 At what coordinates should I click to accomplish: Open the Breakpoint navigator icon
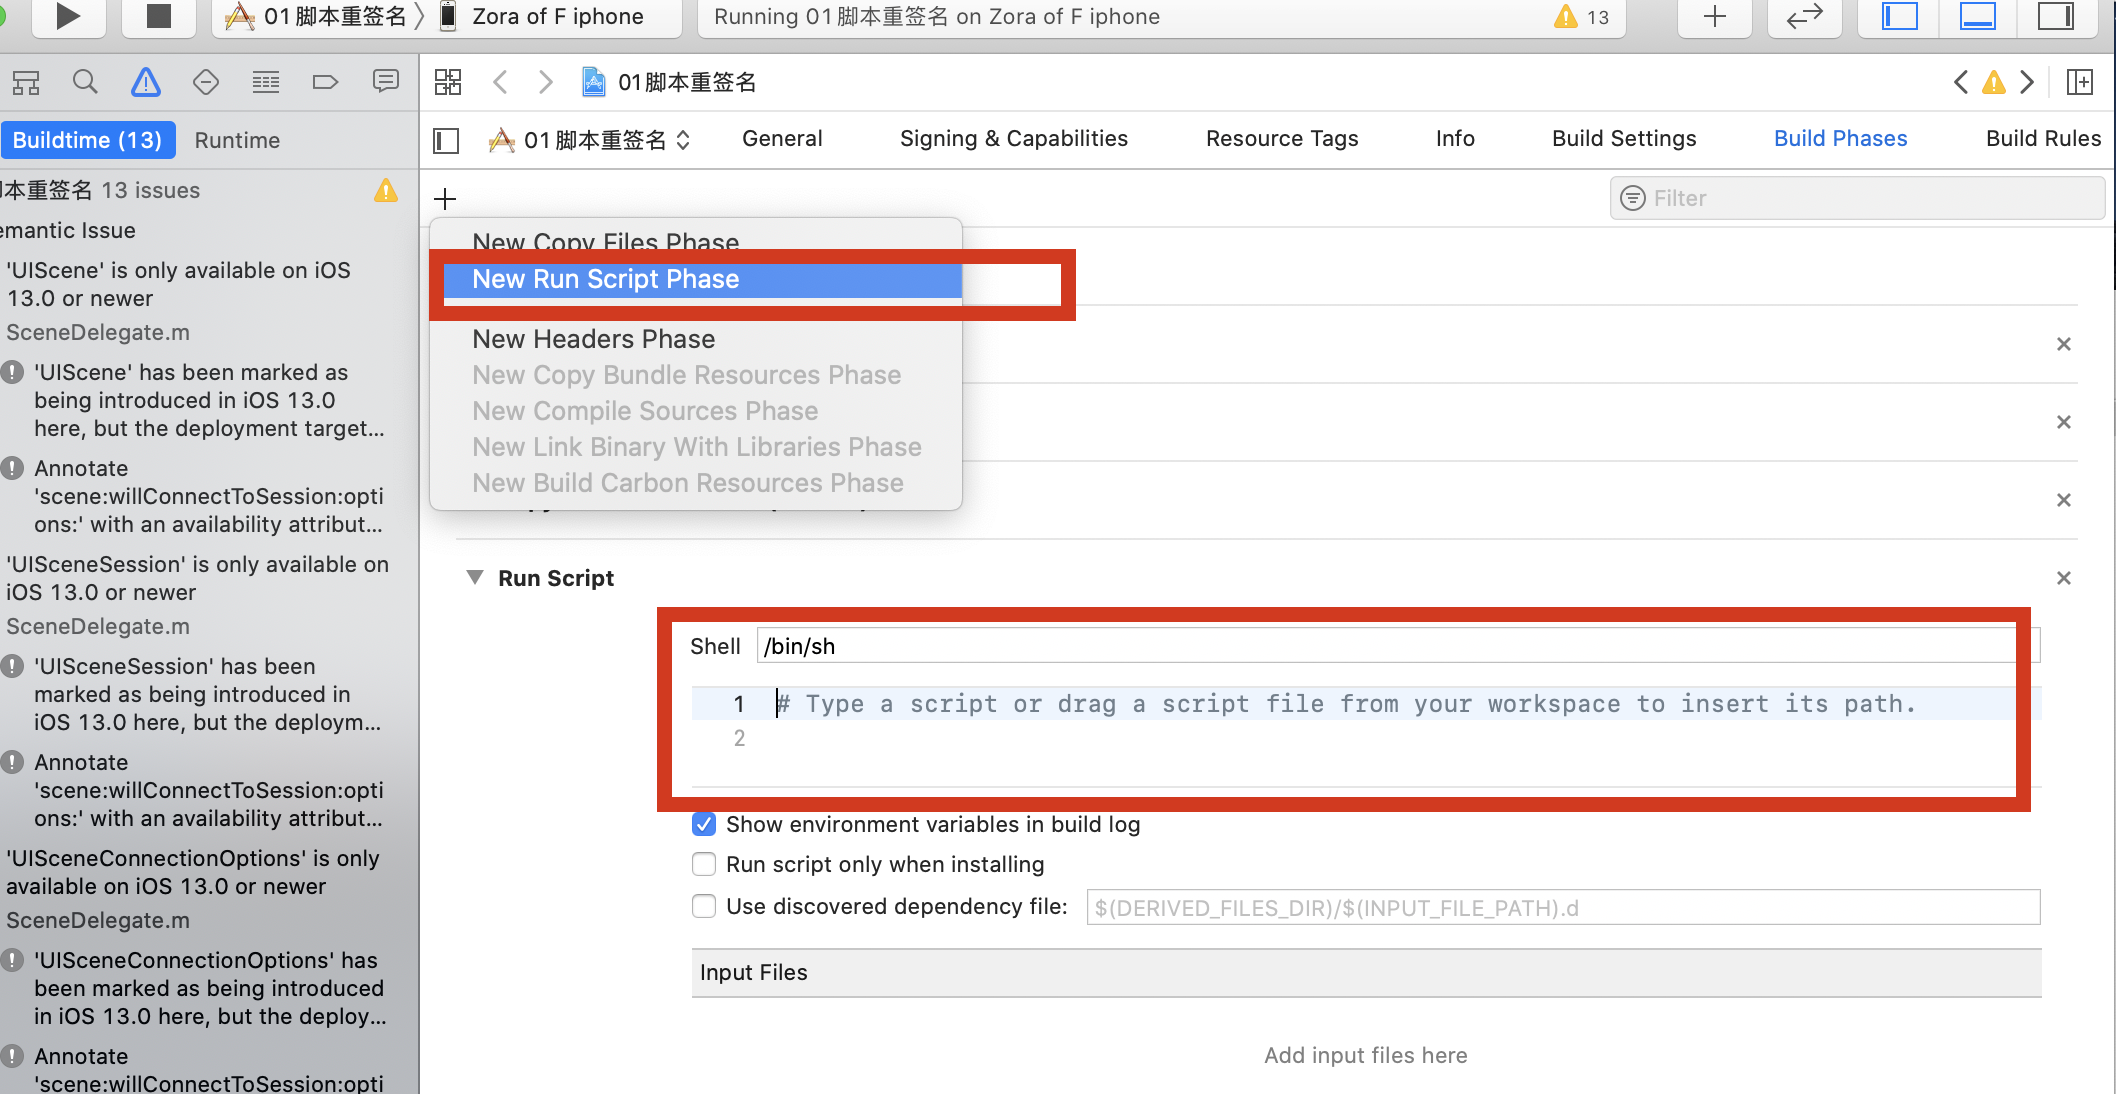click(325, 82)
